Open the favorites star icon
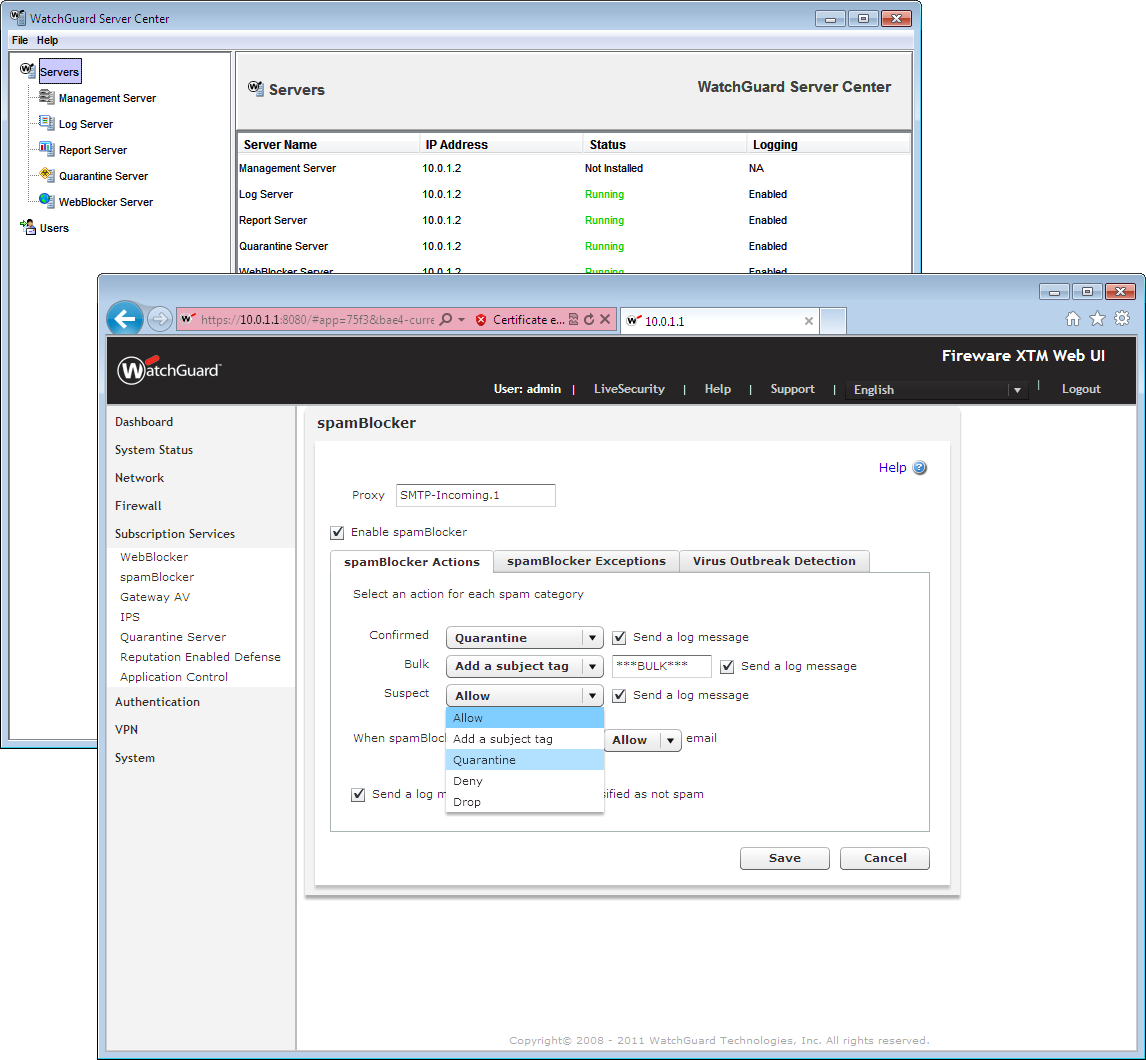Screen dimensions: 1146x1060 (1097, 319)
